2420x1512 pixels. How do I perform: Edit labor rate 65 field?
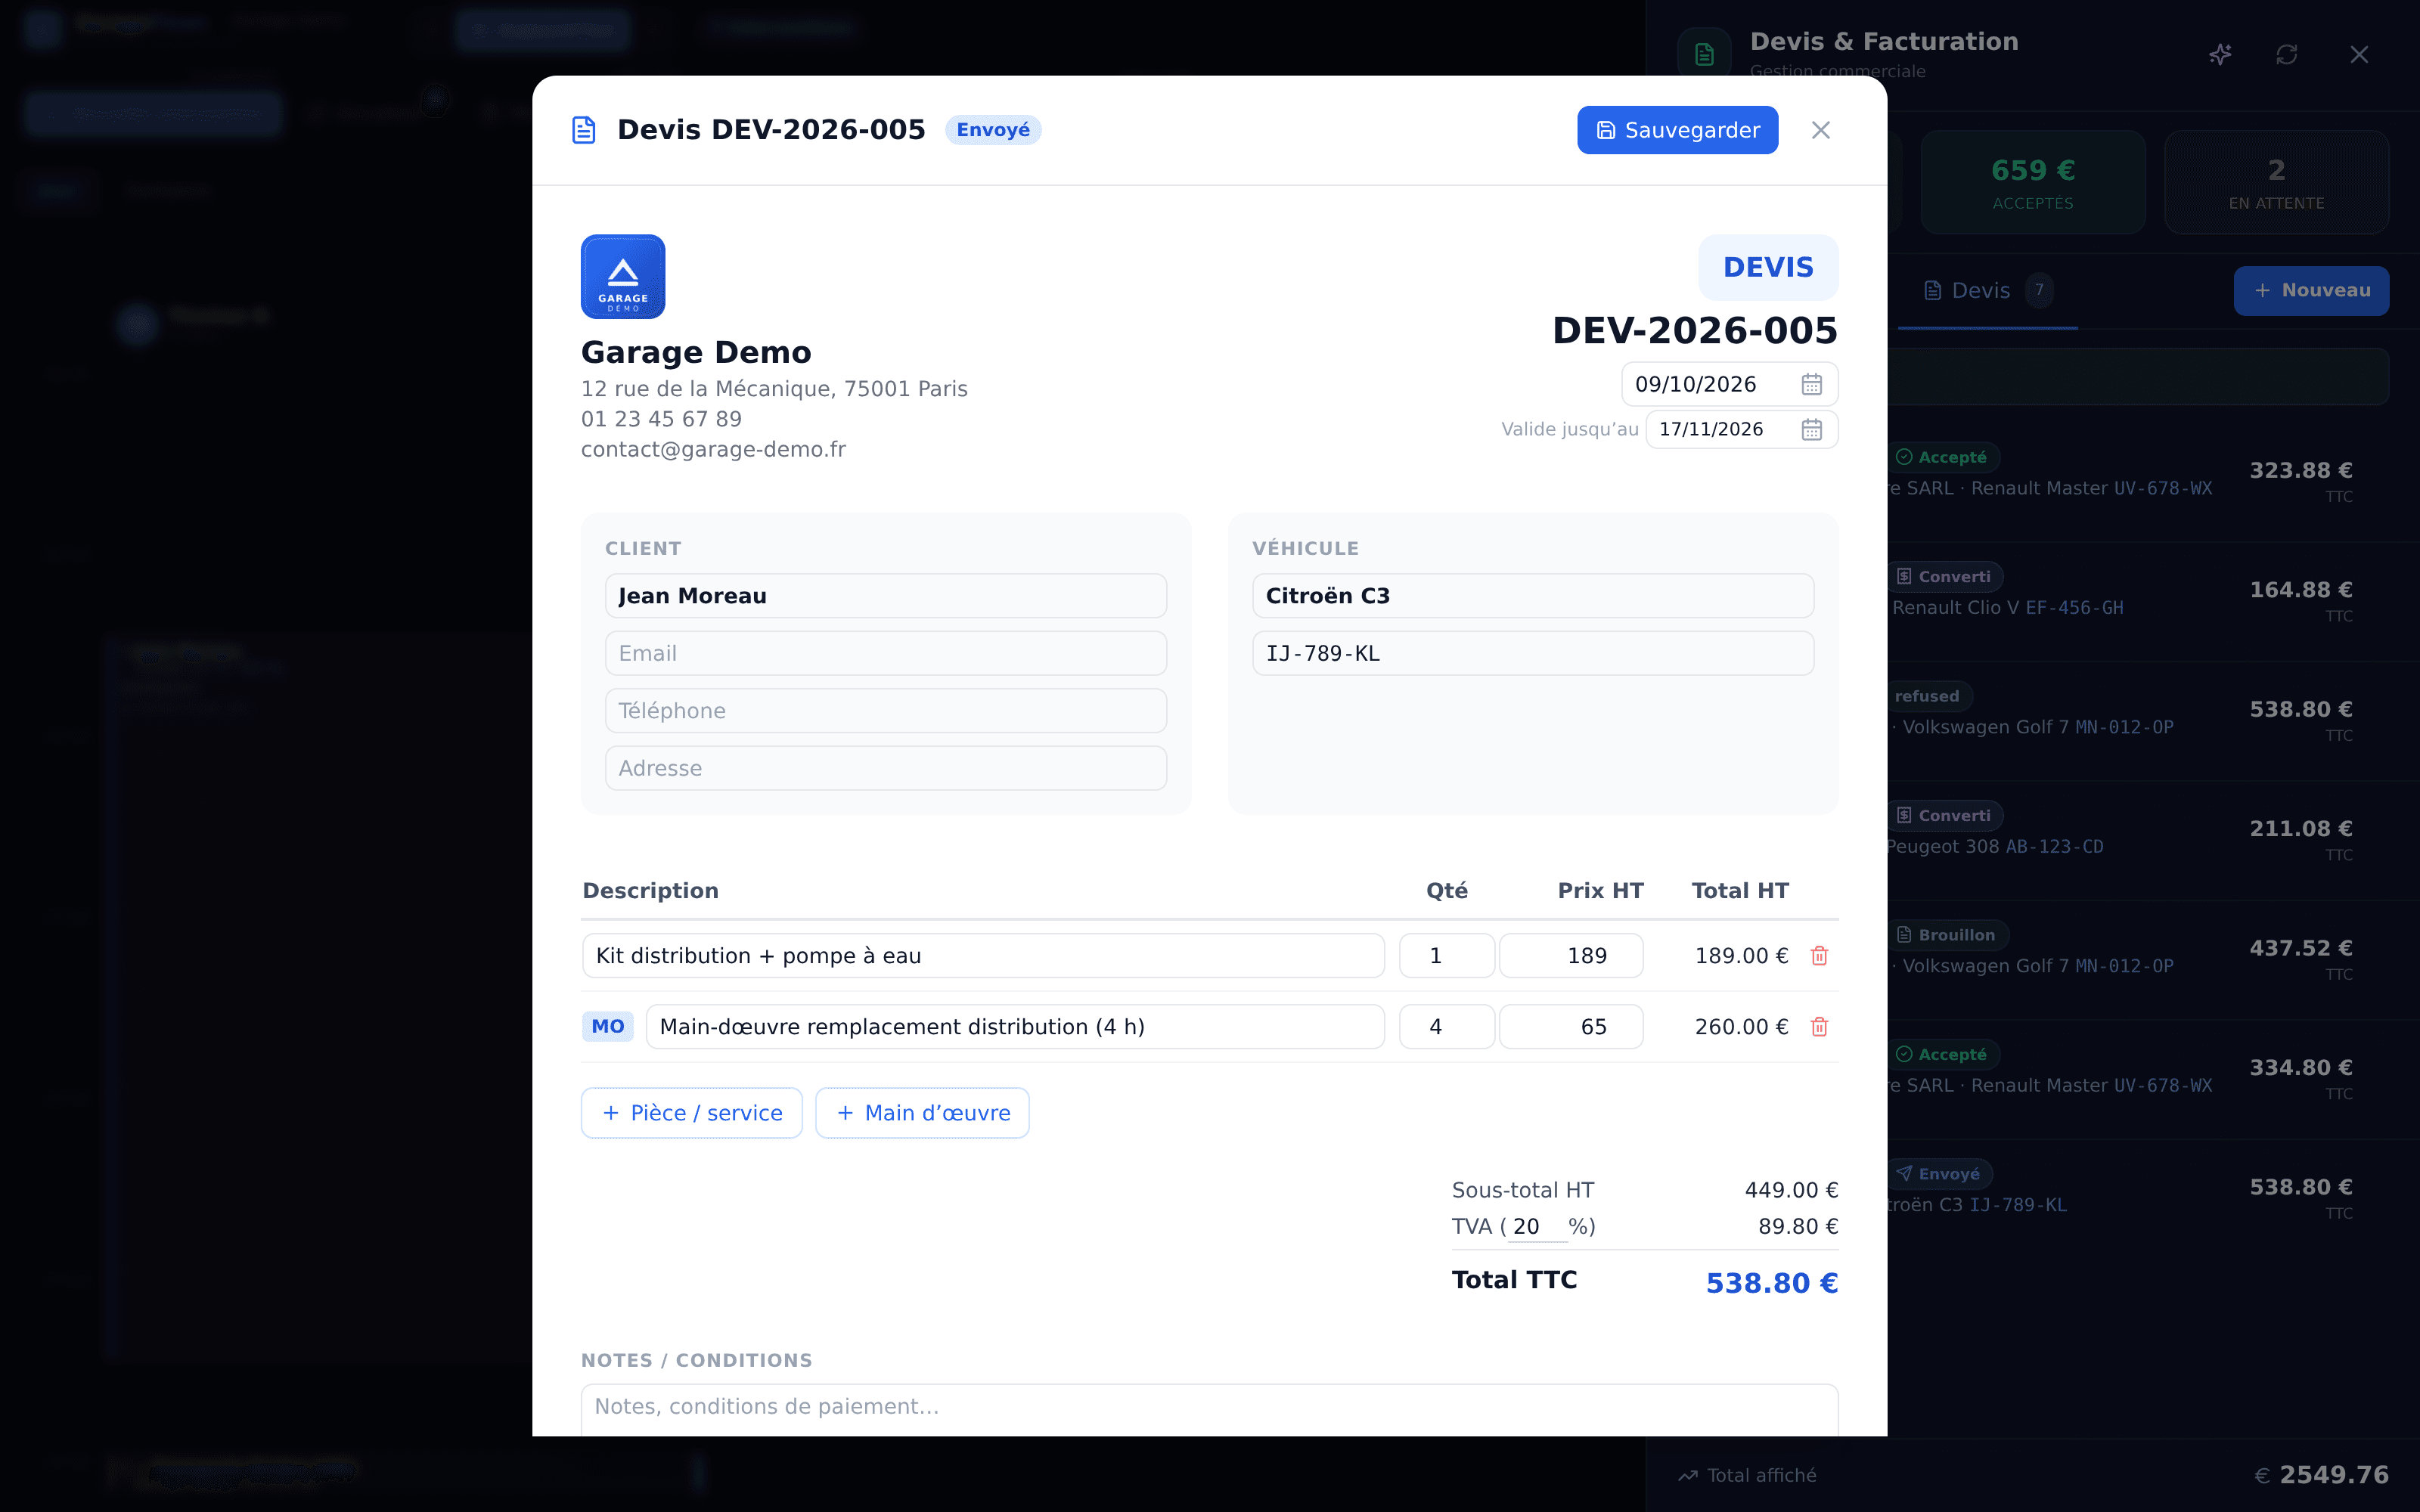pyautogui.click(x=1570, y=1027)
